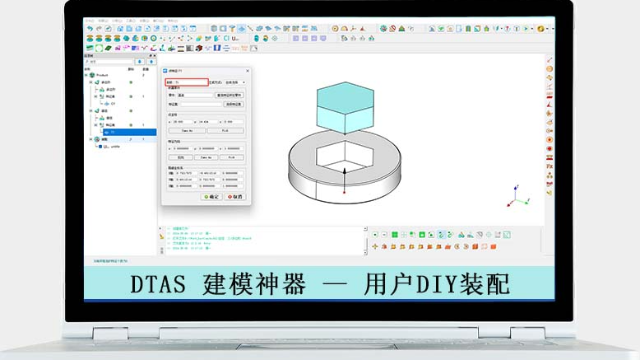The image size is (640, 360).
Task: Click the 'CI' icon in the second toolbar row
Action: [227, 38]
